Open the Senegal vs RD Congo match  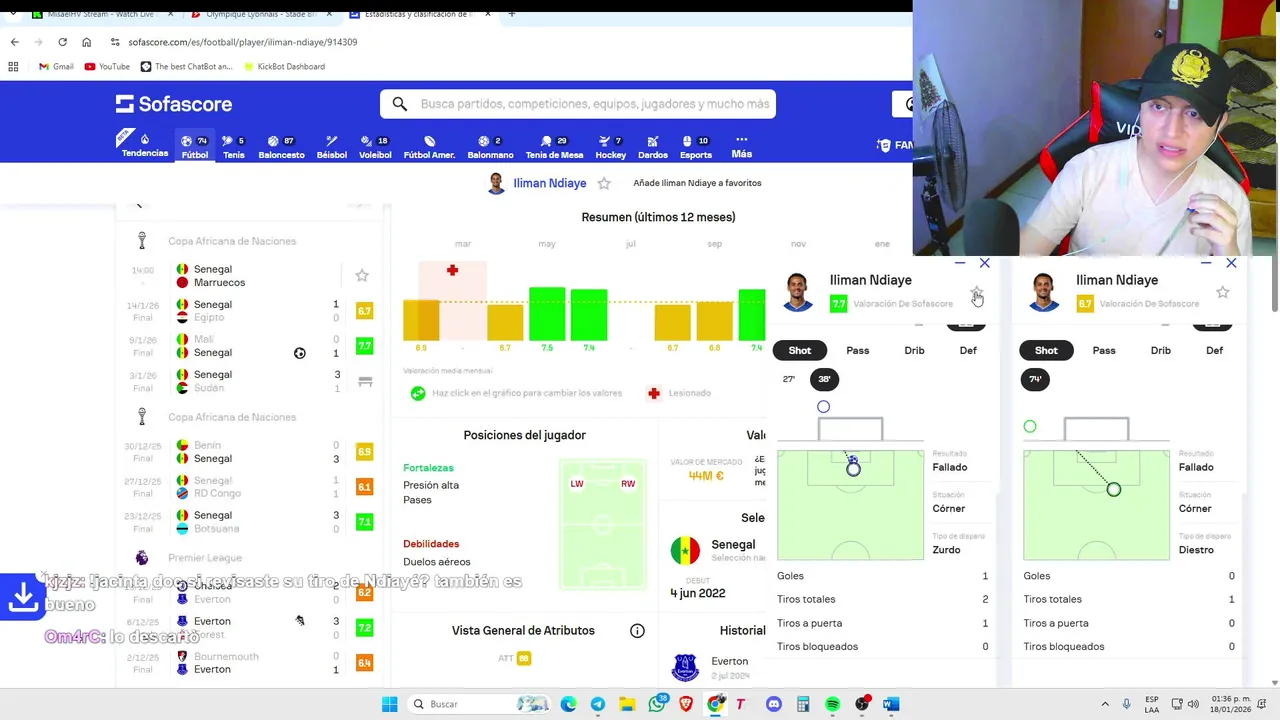tap(248, 487)
